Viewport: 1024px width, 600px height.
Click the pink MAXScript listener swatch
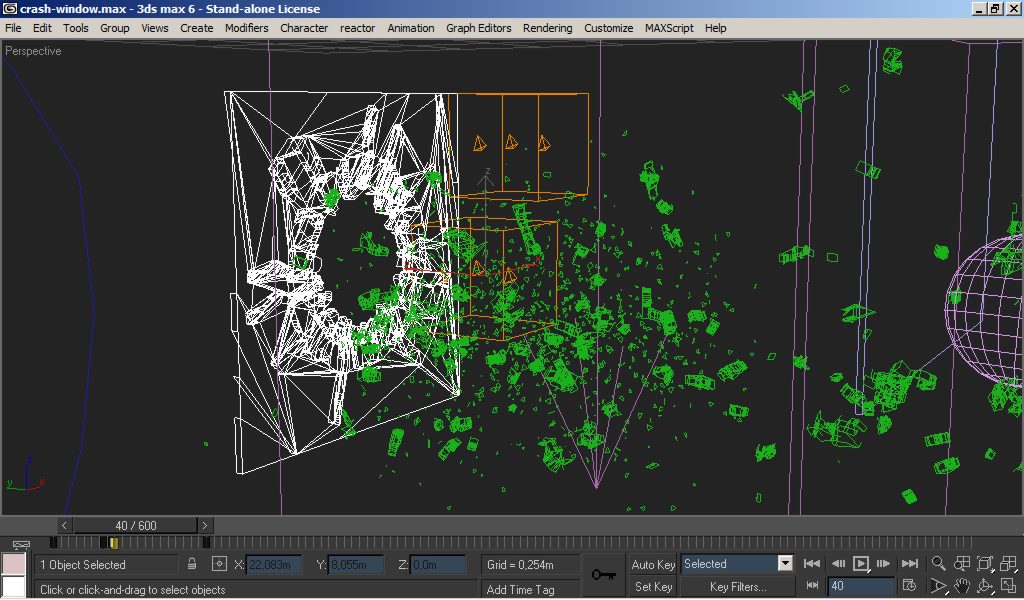pos(14,564)
